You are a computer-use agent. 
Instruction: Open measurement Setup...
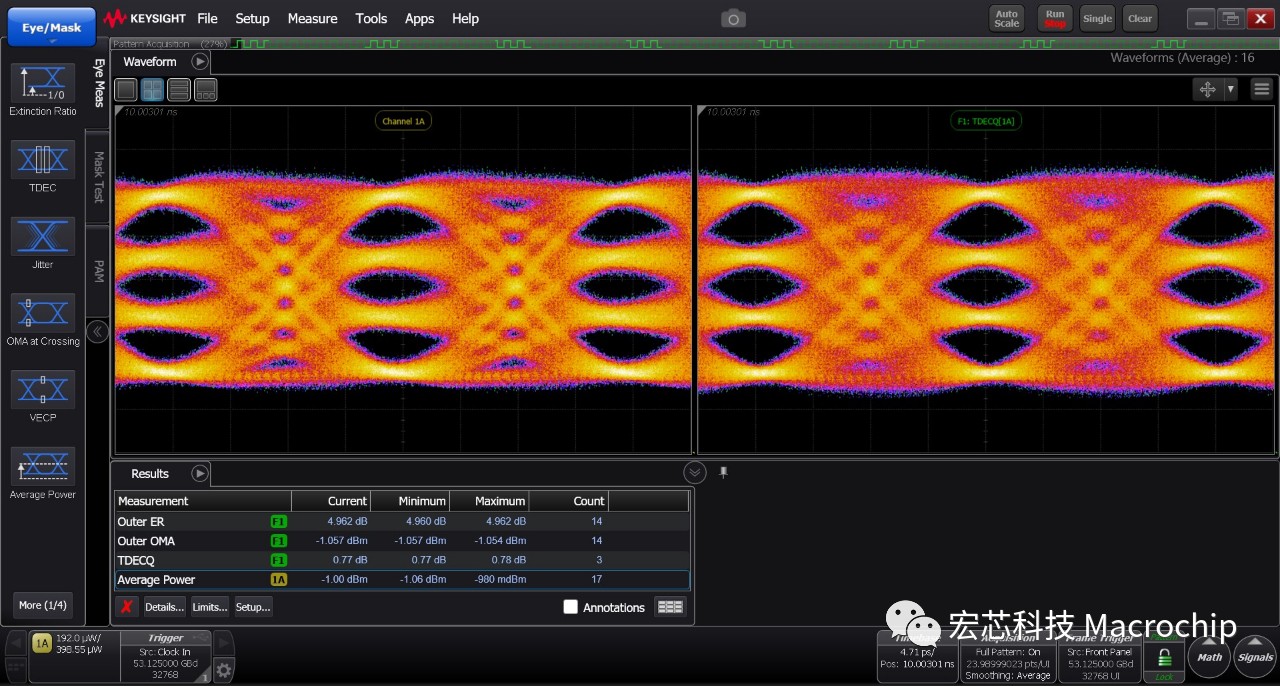(252, 607)
